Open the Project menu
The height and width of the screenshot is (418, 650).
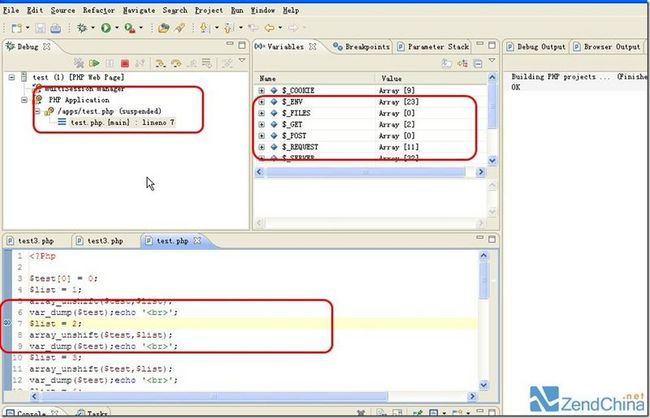click(x=209, y=10)
